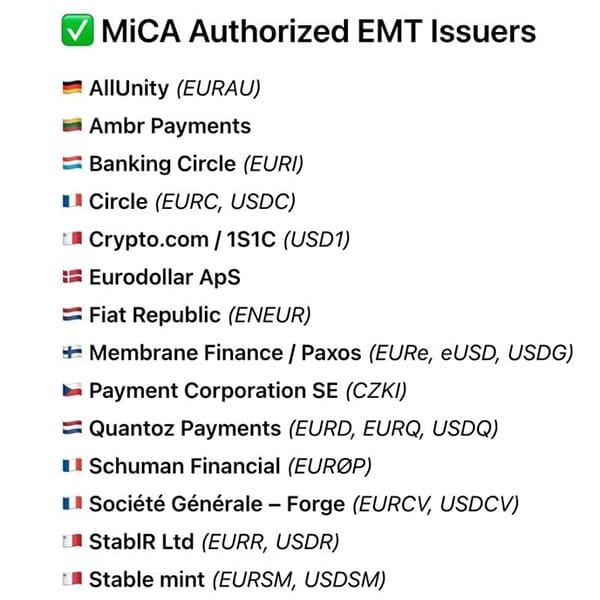
Task: Click the Luxembourg flag beside Banking Circle
Action: 72,163
